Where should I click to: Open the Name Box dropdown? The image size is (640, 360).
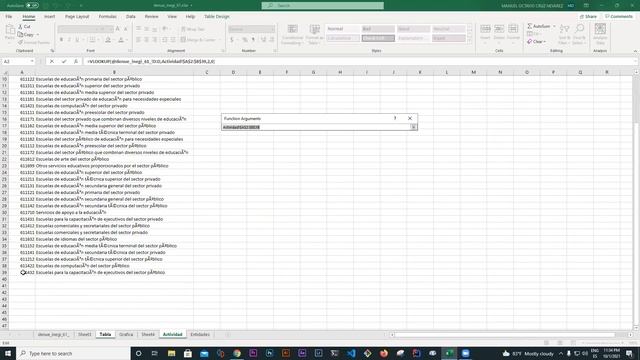tap(32, 61)
